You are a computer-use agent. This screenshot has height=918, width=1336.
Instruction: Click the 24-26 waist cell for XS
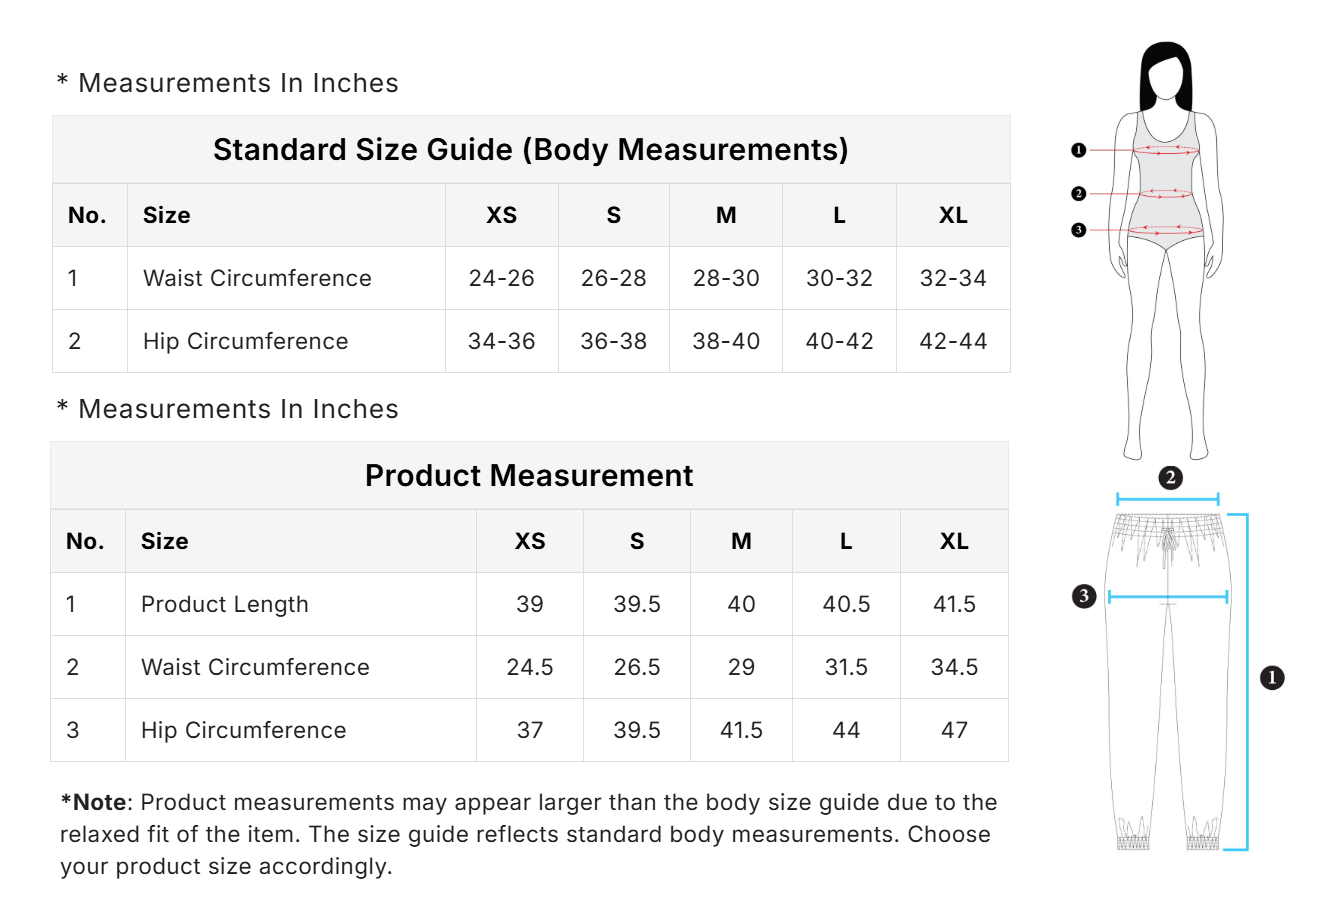(501, 278)
